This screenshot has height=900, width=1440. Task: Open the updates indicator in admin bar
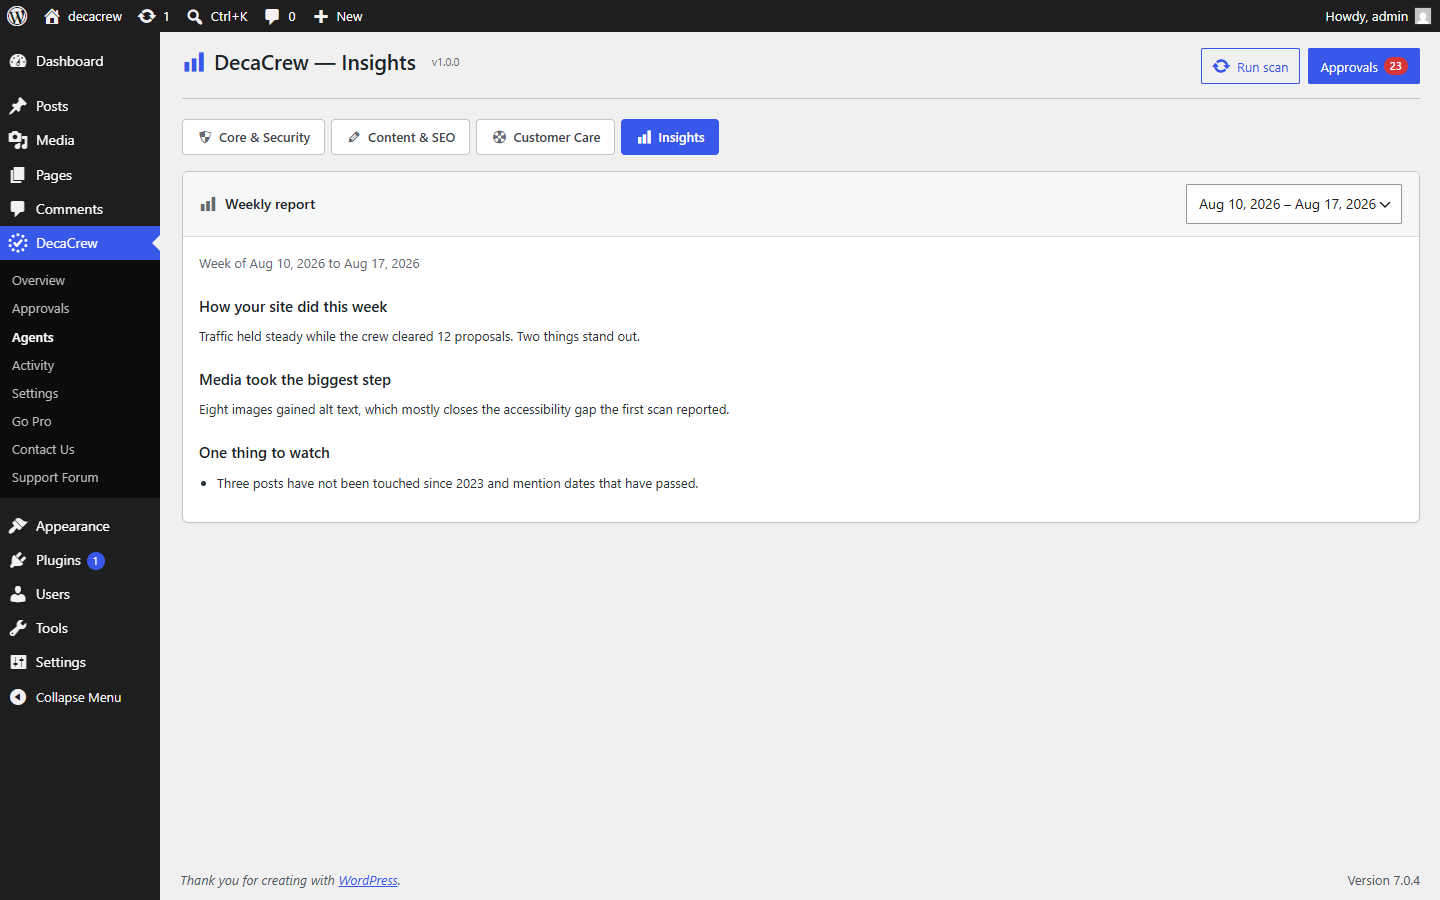coord(154,16)
